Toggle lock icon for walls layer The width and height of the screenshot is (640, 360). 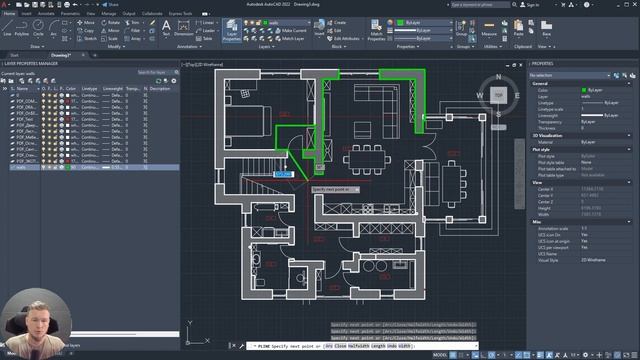(56, 167)
